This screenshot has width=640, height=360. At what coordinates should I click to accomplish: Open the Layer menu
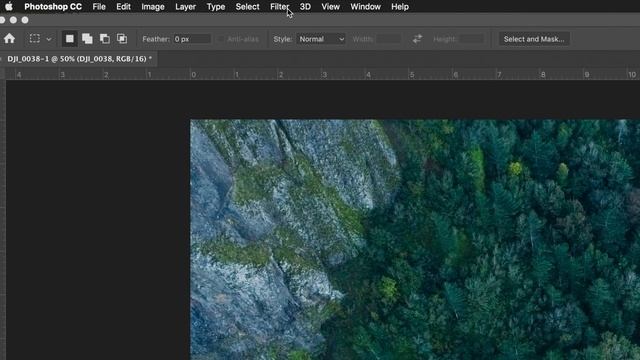185,7
